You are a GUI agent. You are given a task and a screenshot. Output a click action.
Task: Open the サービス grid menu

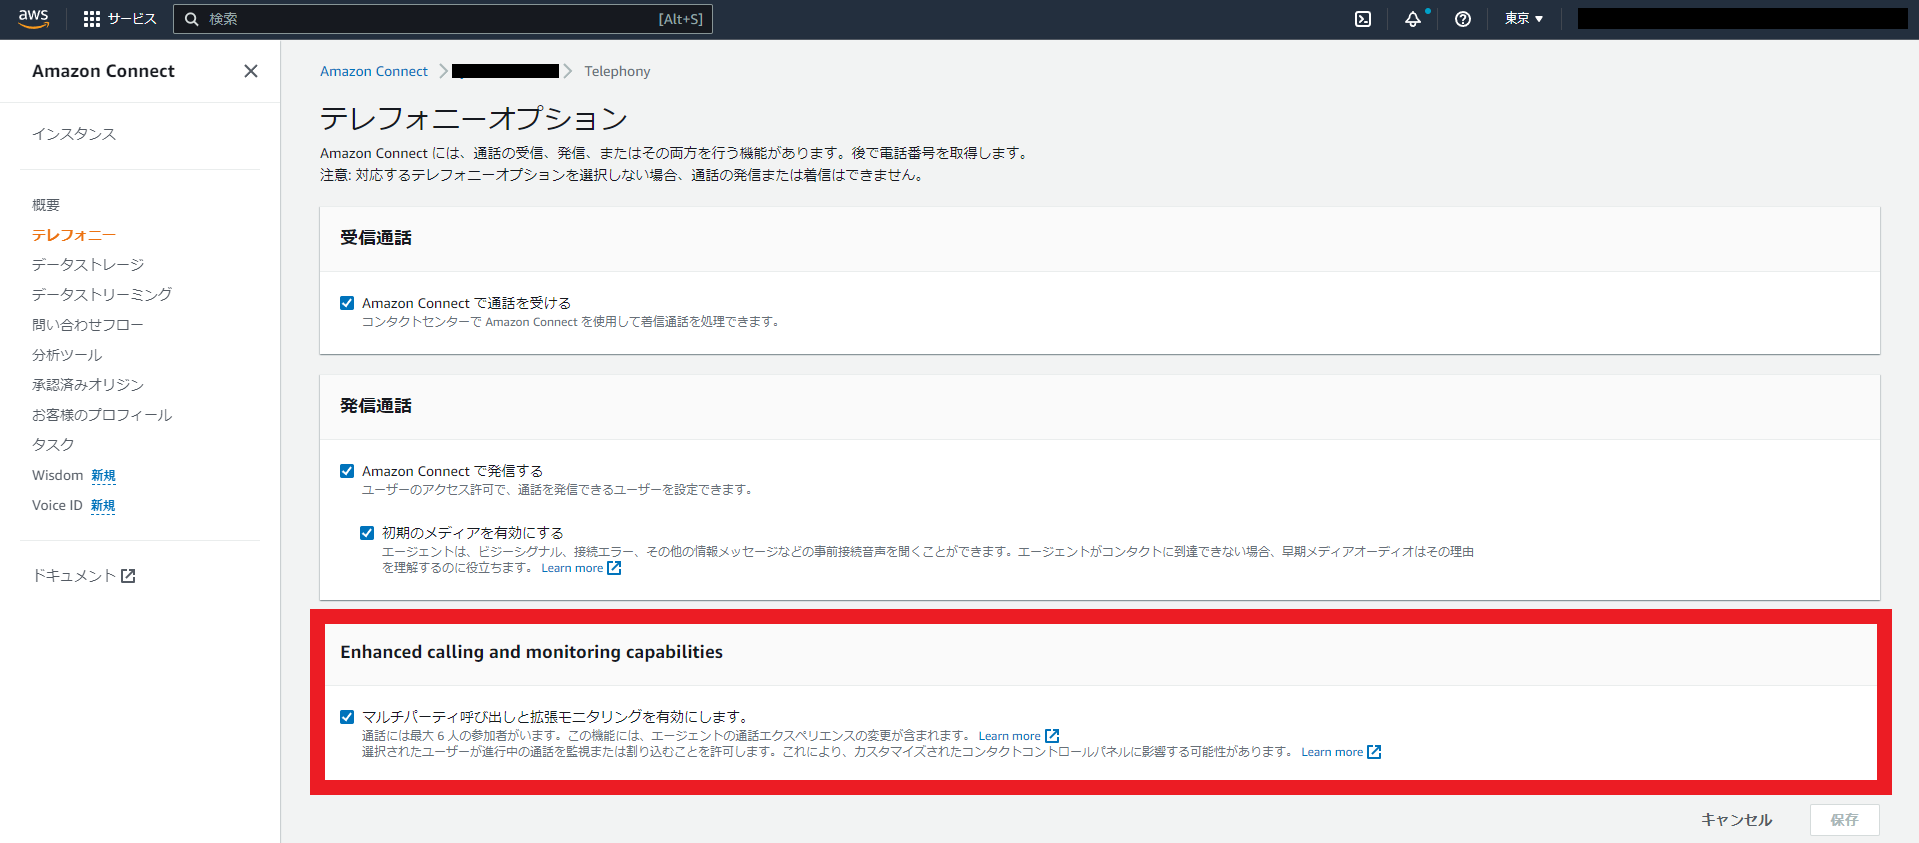tap(120, 19)
